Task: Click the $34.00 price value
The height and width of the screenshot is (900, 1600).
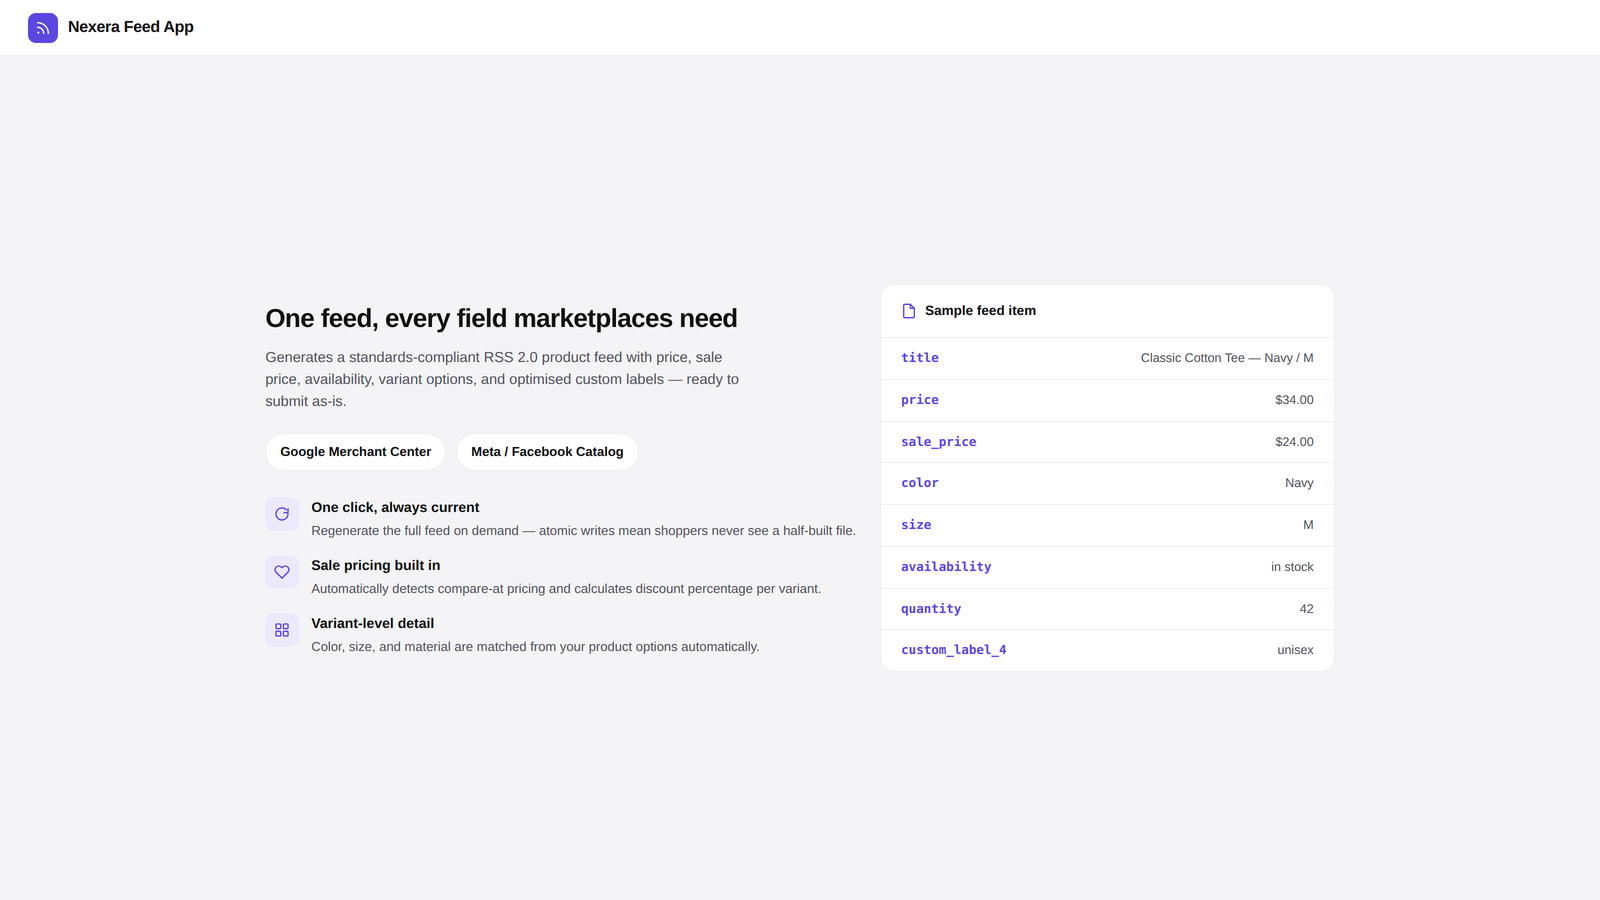Action: [1294, 400]
